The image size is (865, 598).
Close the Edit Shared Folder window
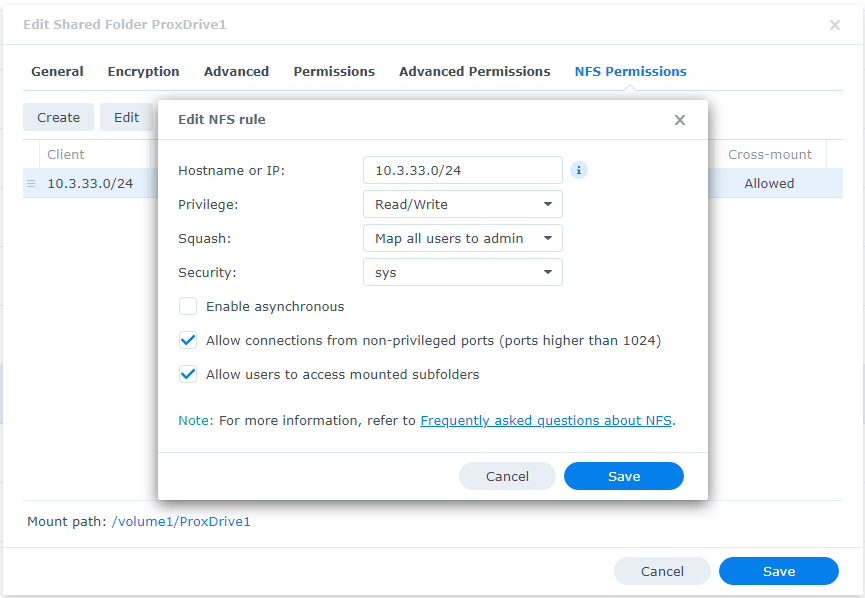pyautogui.click(x=835, y=25)
